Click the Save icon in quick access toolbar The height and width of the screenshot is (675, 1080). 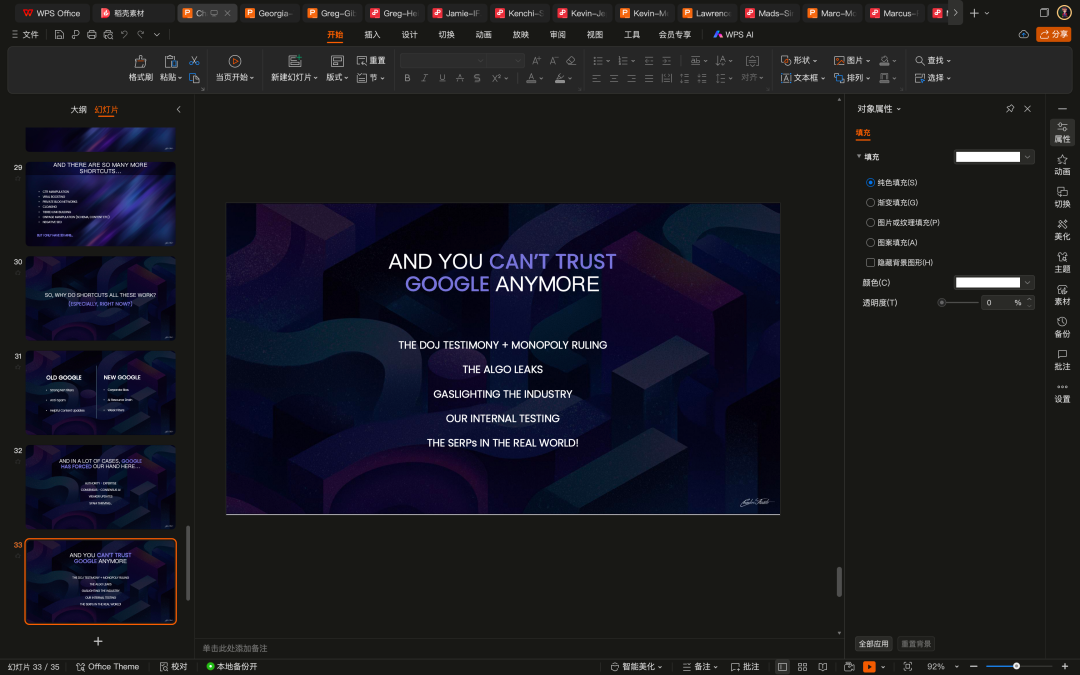[59, 34]
